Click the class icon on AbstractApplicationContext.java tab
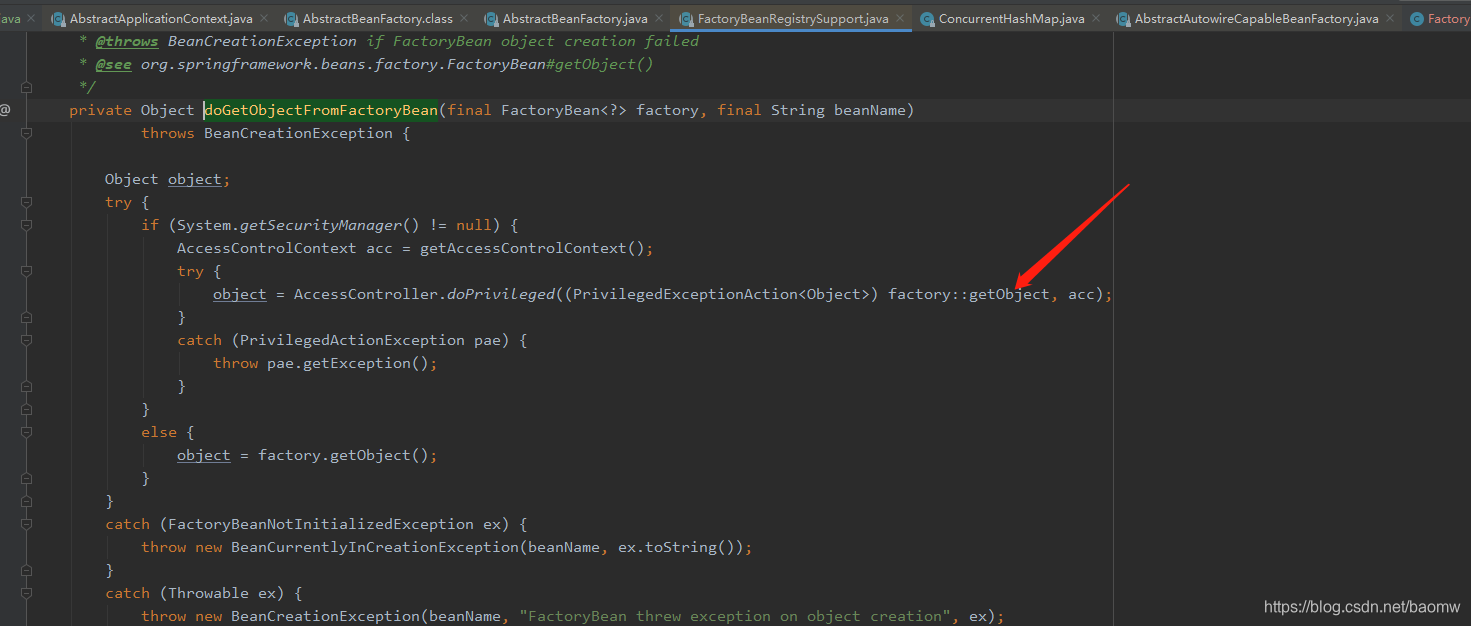 58,19
